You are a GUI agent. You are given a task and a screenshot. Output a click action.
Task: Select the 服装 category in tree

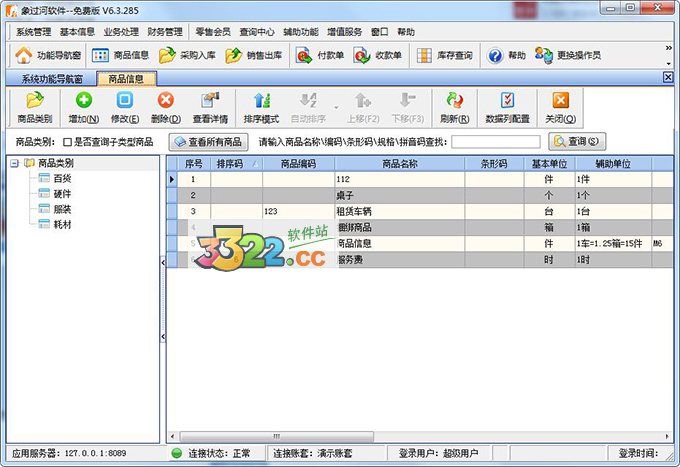(62, 209)
